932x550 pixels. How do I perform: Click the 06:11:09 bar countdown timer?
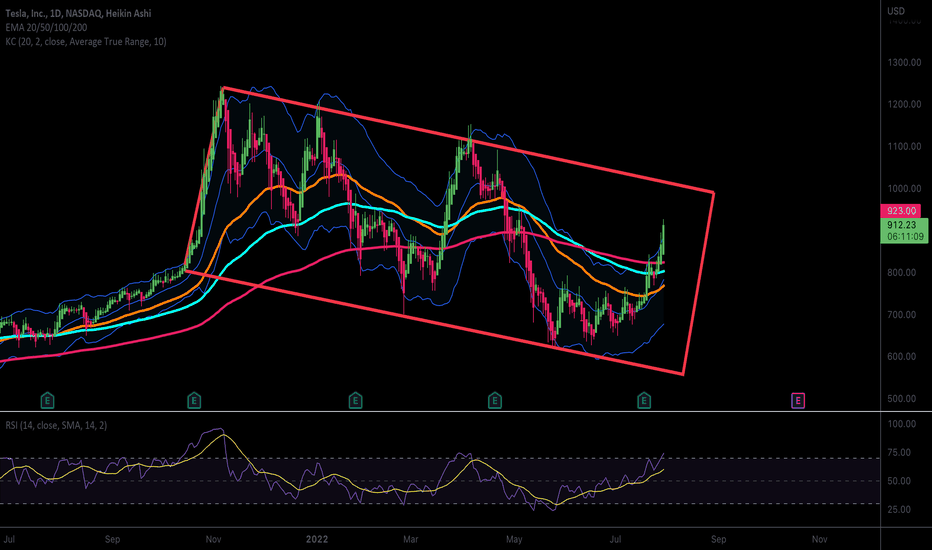pyautogui.click(x=905, y=237)
